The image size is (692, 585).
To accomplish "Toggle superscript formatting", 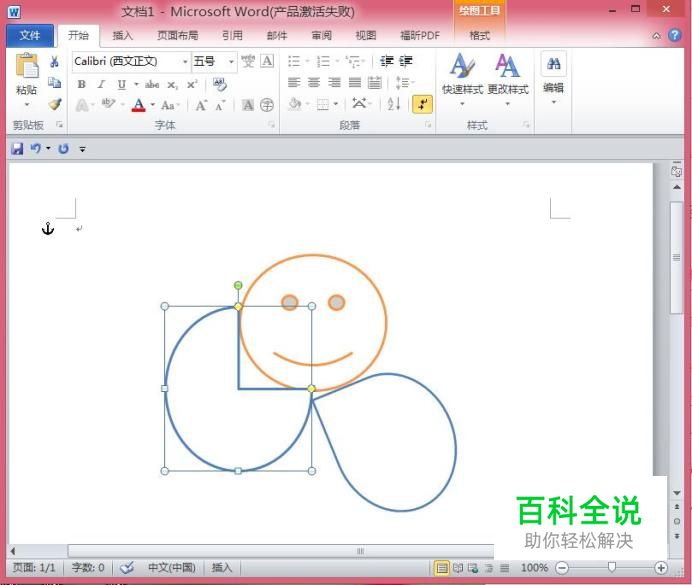I will (192, 84).
